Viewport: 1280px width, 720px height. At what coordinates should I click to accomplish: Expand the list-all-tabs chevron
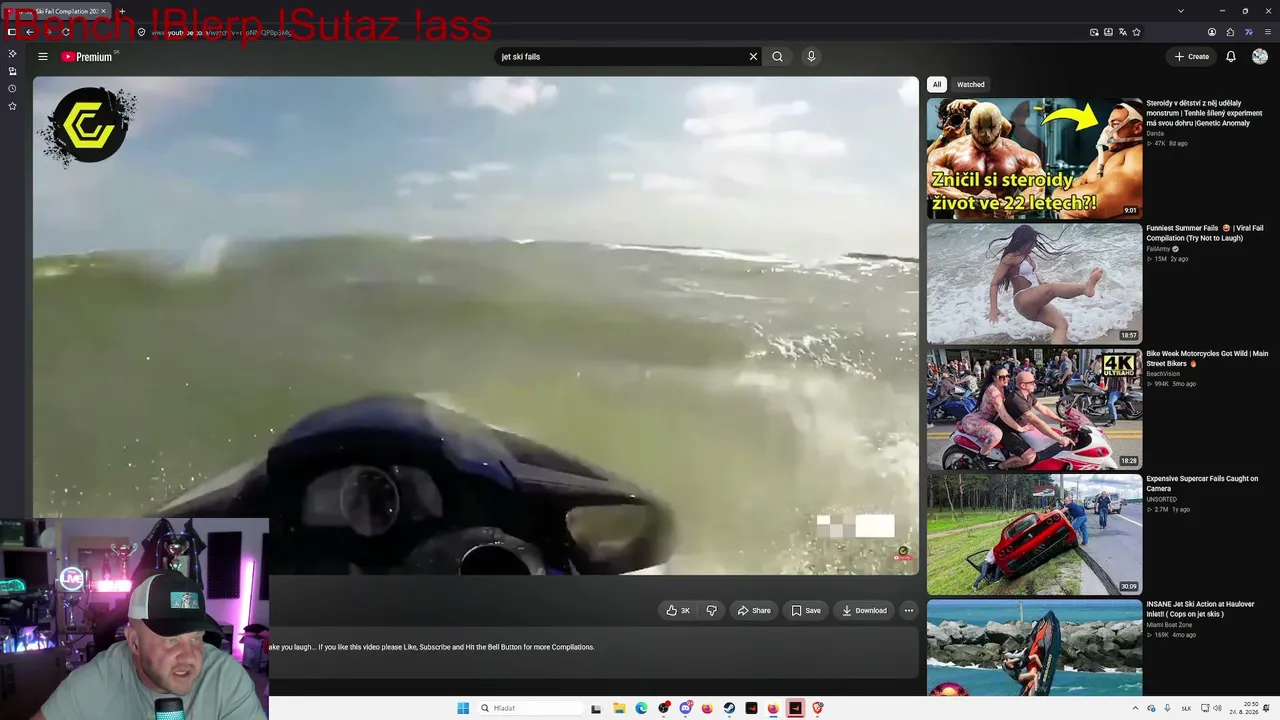[x=1181, y=11]
